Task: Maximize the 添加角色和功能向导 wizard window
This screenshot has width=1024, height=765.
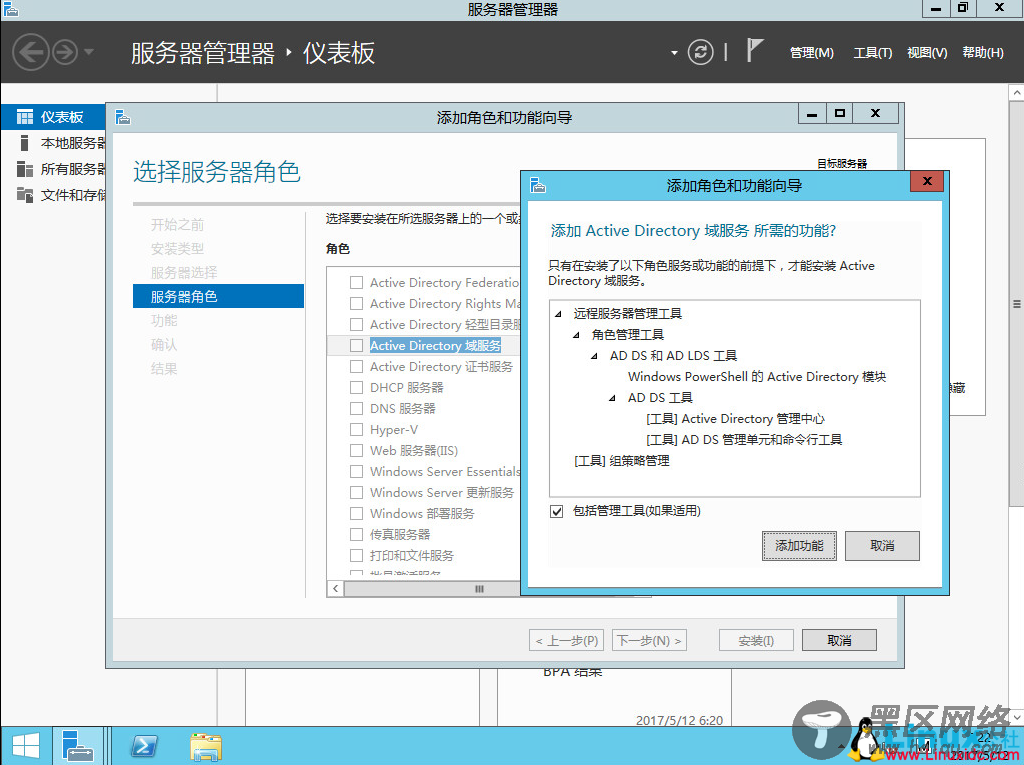Action: [840, 113]
